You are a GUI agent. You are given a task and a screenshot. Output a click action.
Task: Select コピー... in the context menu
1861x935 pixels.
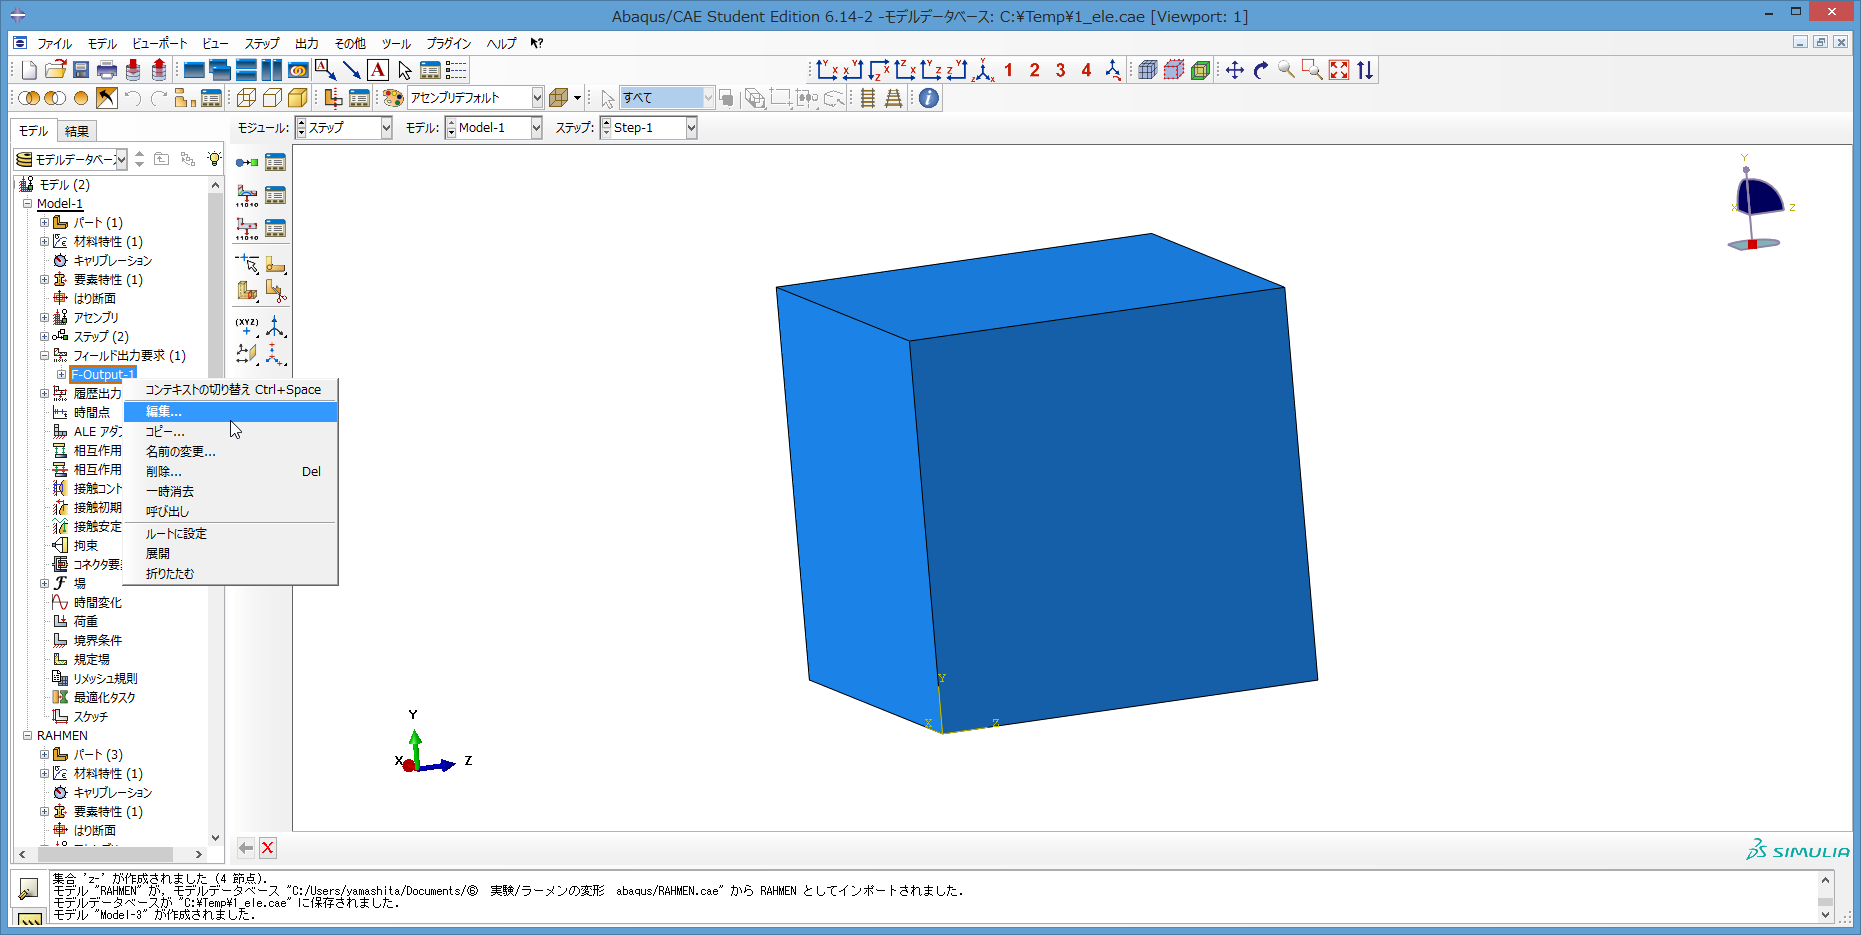[x=231, y=432]
